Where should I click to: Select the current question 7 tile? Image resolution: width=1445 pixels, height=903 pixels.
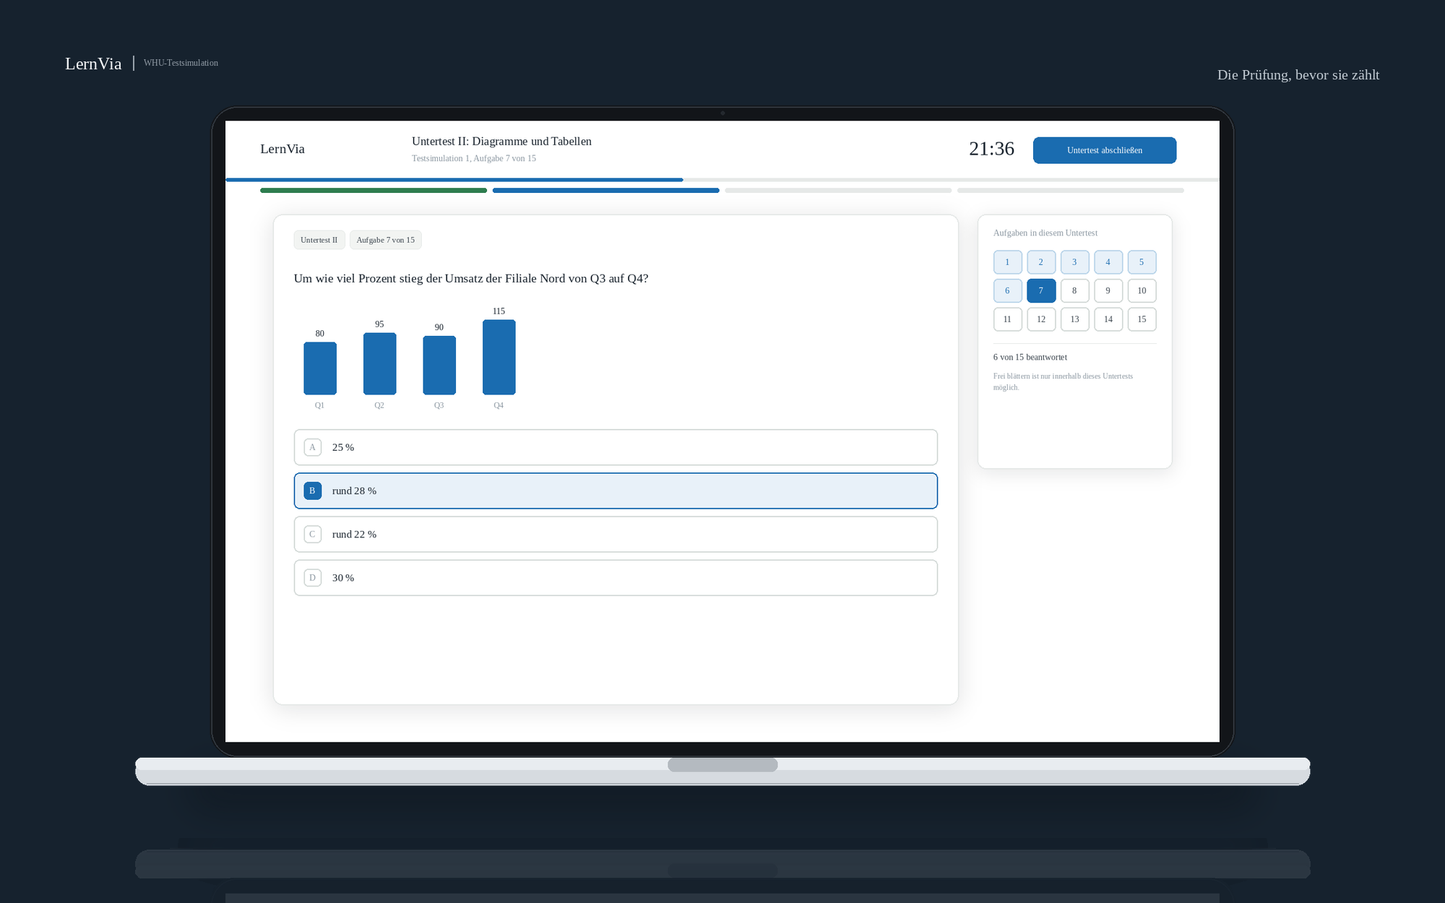pos(1041,291)
